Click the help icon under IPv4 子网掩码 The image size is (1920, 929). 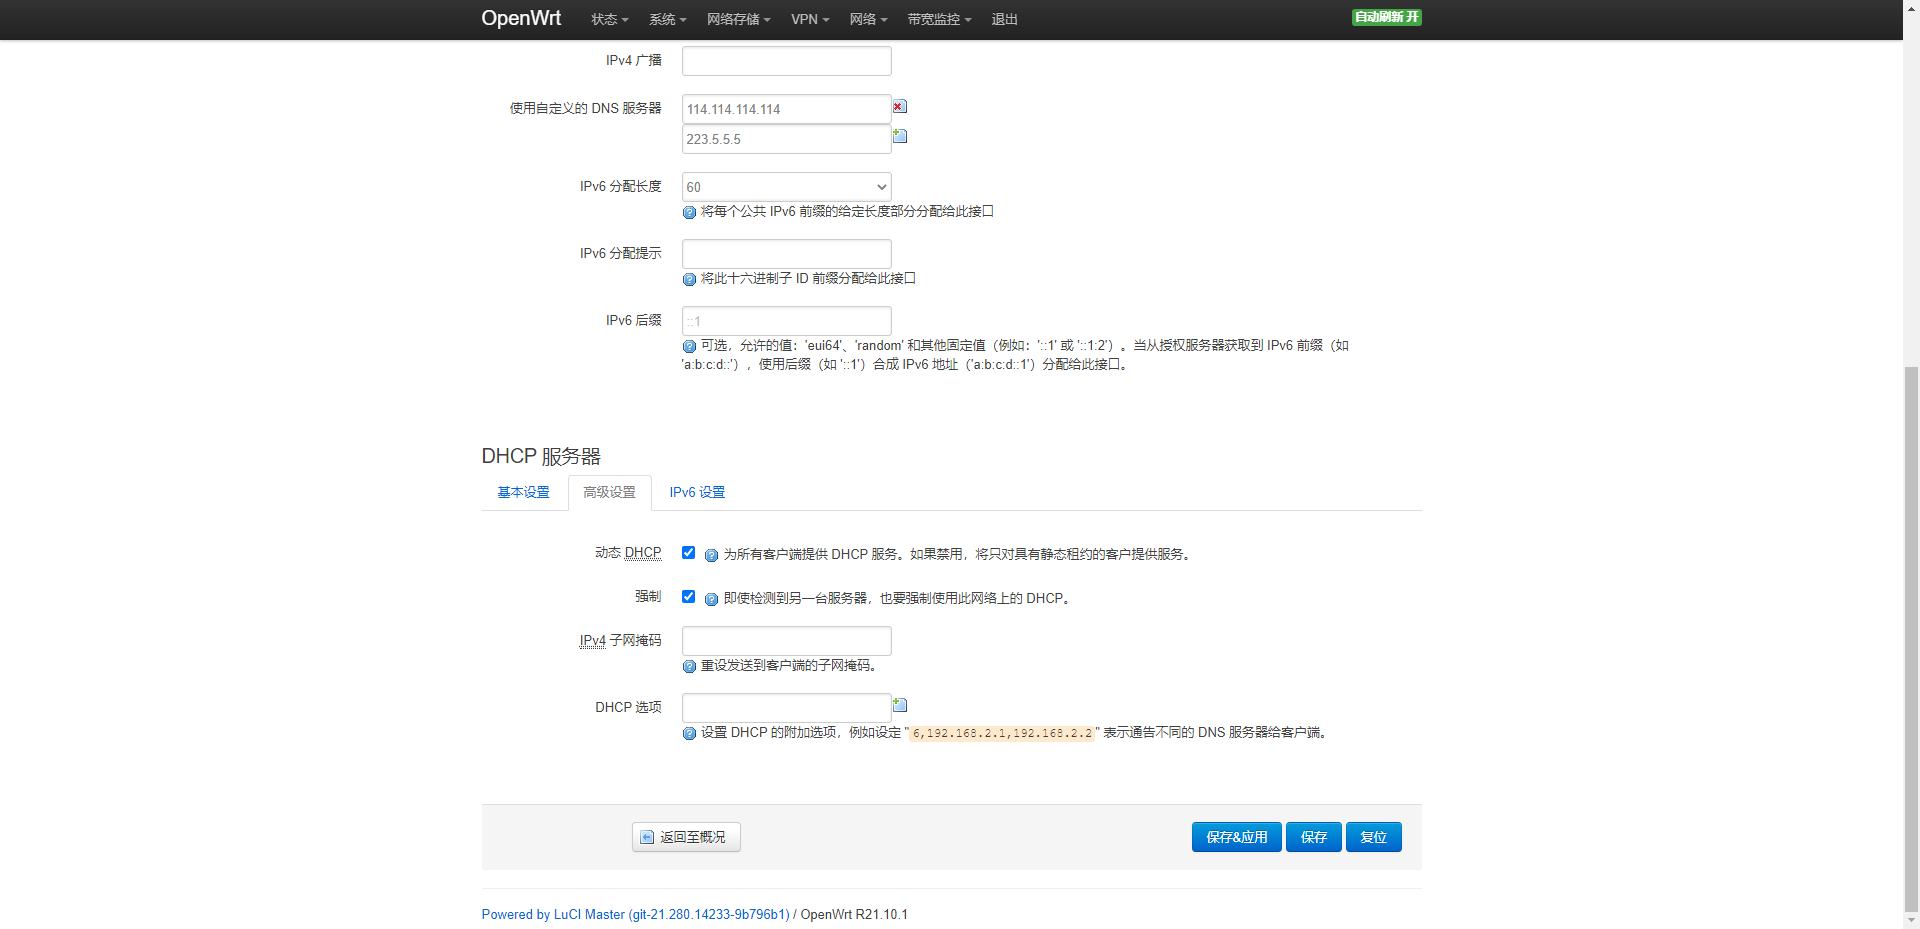pyautogui.click(x=689, y=666)
